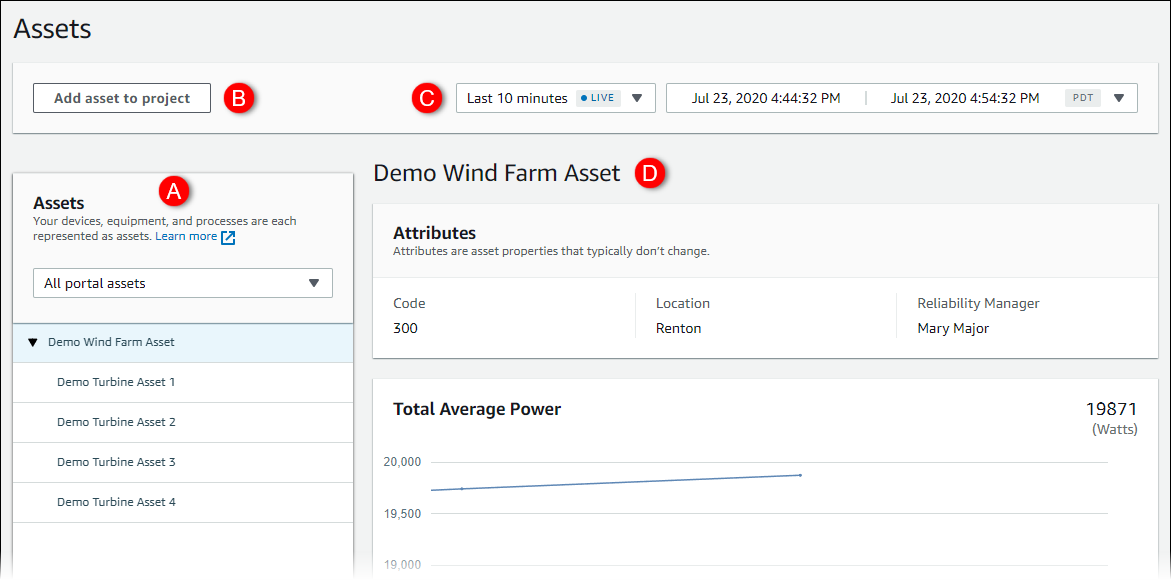
Task: Click the external link icon beside Learn more
Action: point(228,237)
